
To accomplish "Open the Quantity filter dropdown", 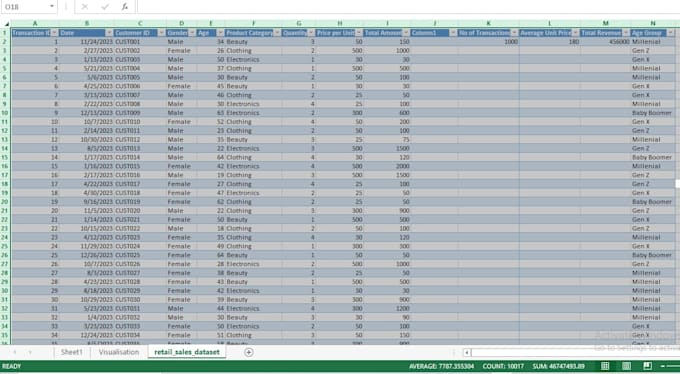I will [x=311, y=33].
